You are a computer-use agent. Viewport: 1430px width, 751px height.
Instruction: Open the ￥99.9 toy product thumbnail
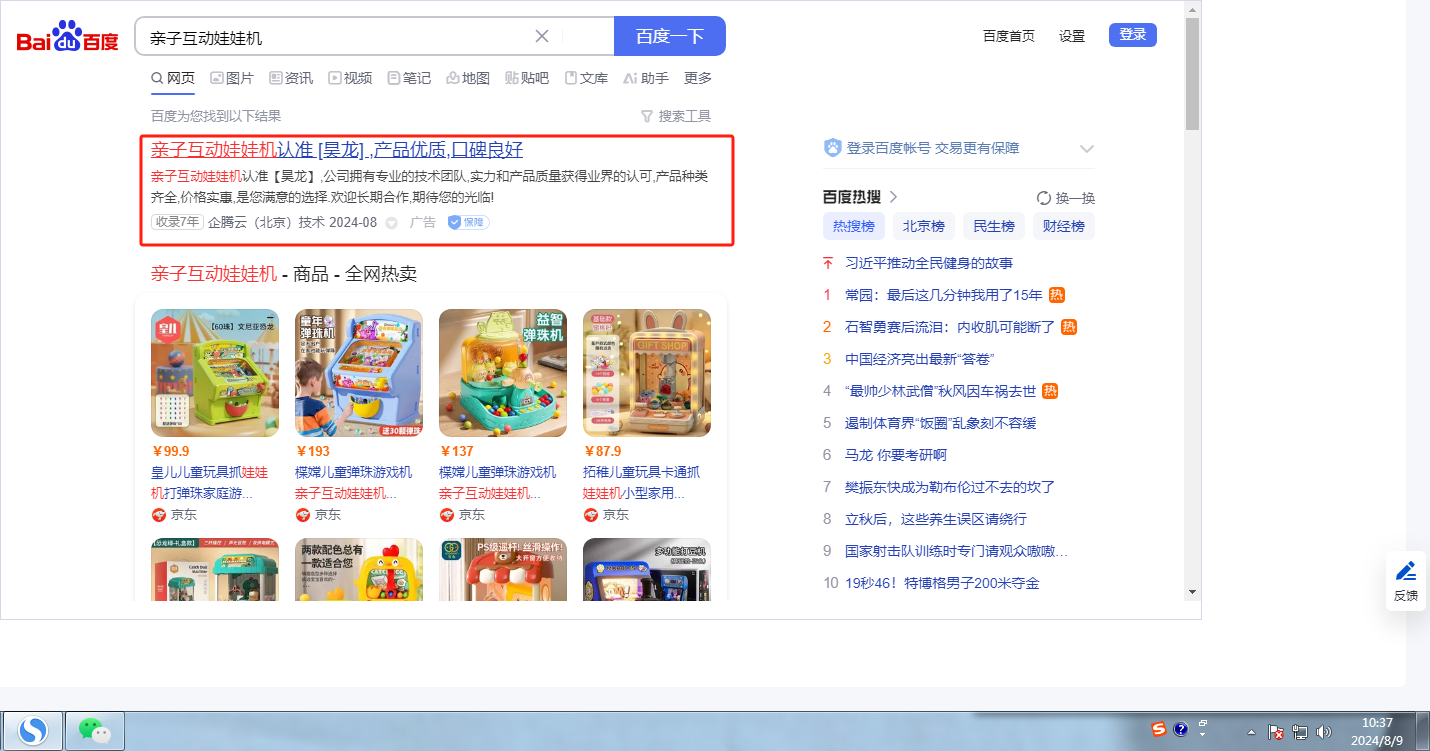pyautogui.click(x=215, y=373)
